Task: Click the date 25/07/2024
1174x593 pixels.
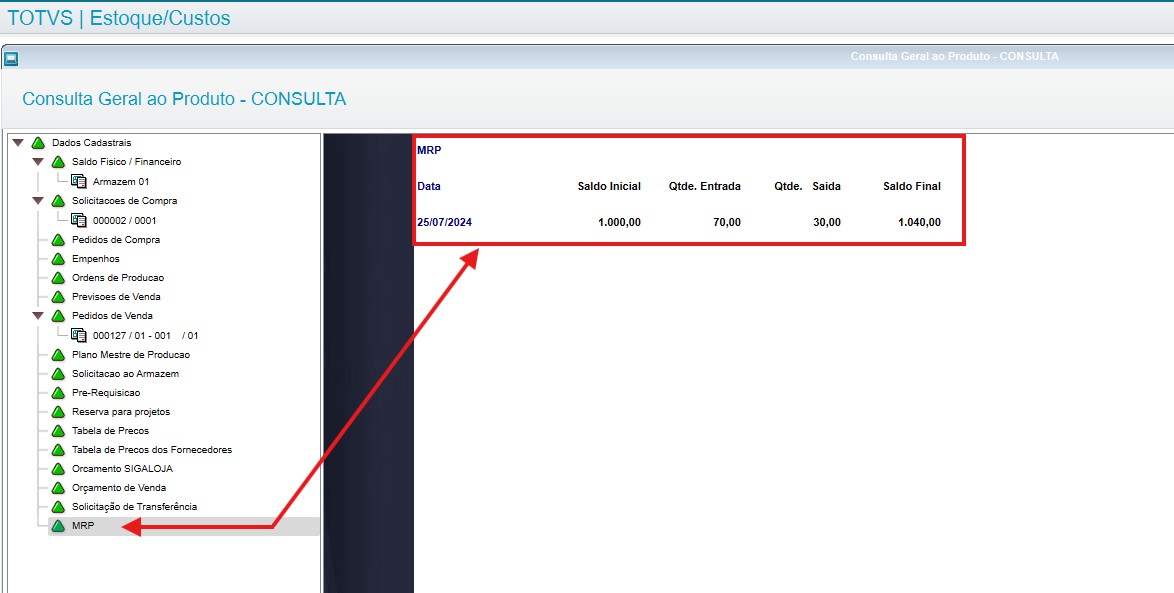Action: click(x=445, y=222)
